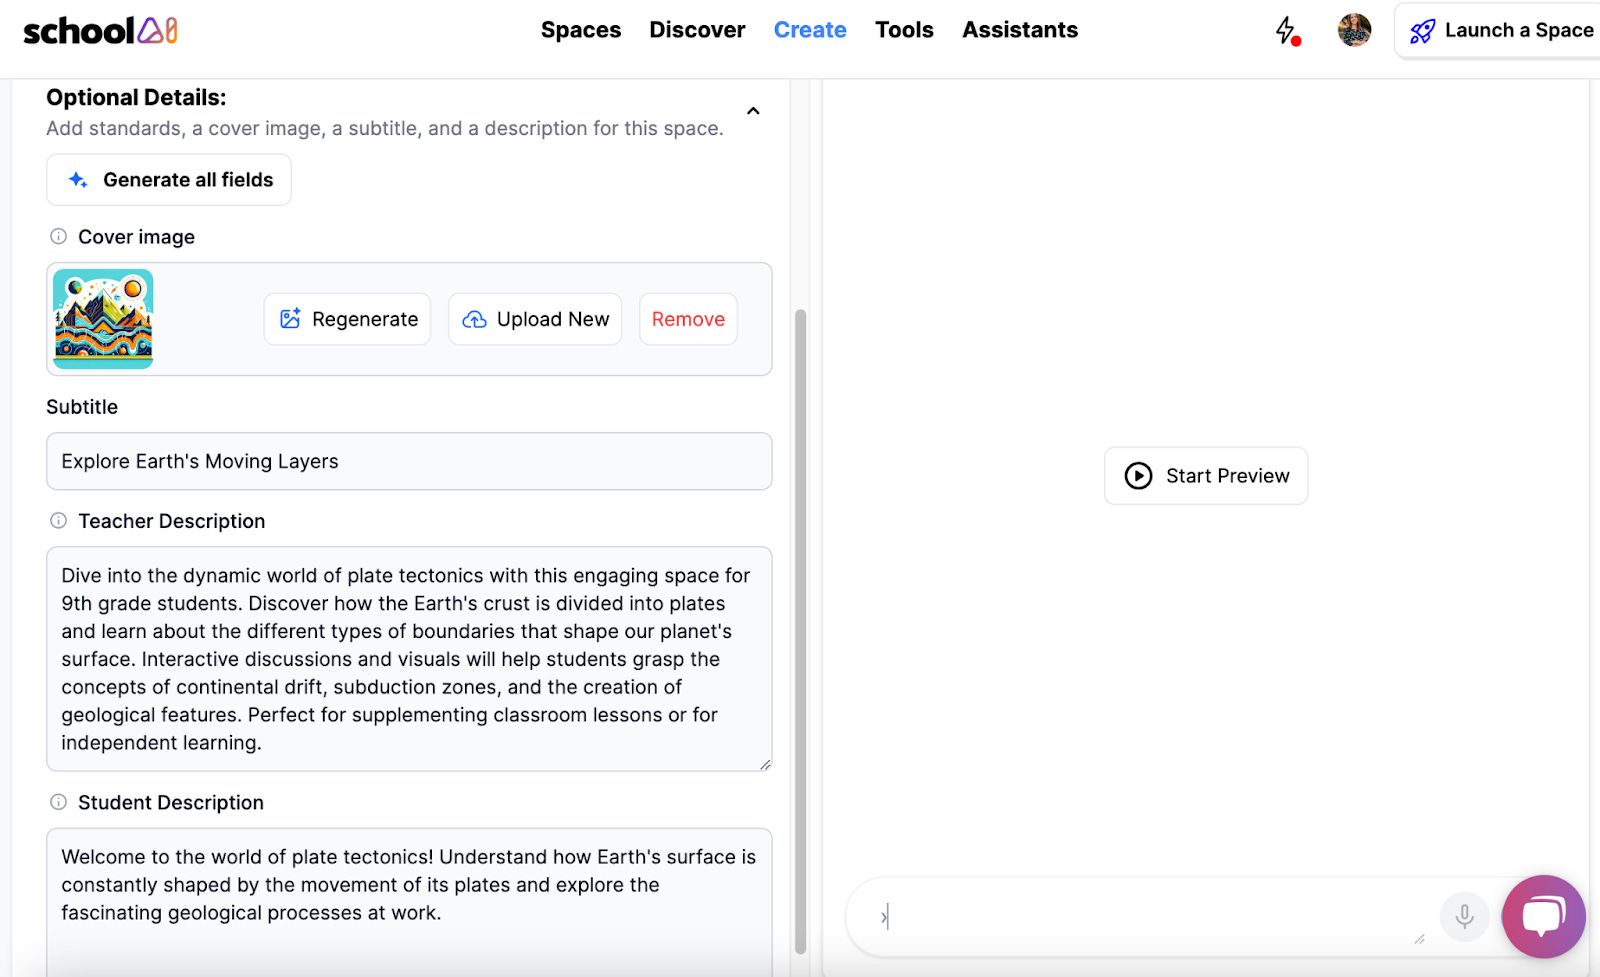Collapse the Optional Details section chevron
The height and width of the screenshot is (977, 1600).
pyautogui.click(x=753, y=111)
